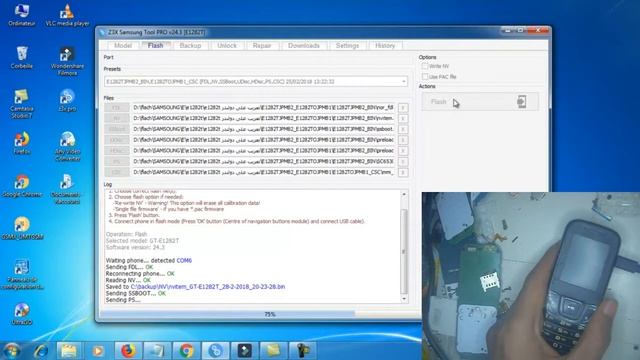Open GSMX_UMTGSM desktop shortcut
Viewport: 640px width, 360px height.
22,229
